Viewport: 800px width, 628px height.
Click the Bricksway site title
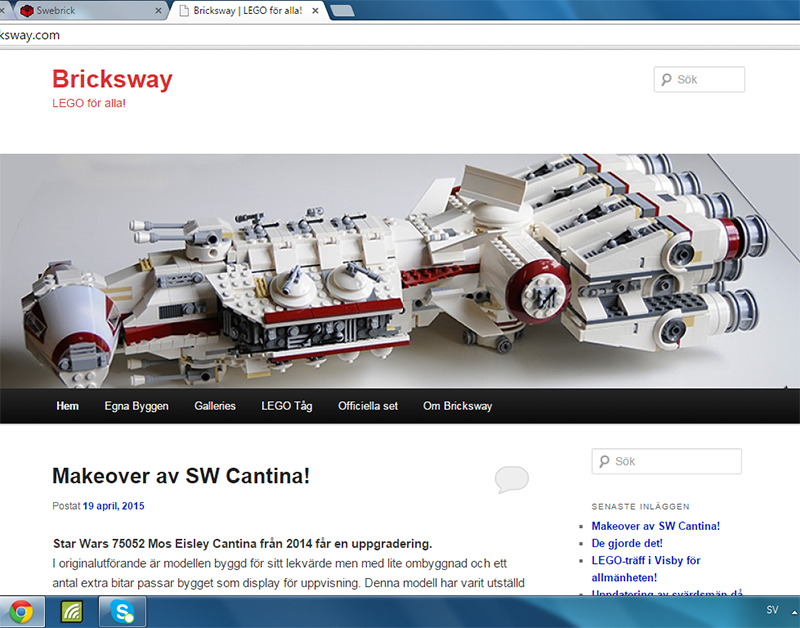coord(112,79)
